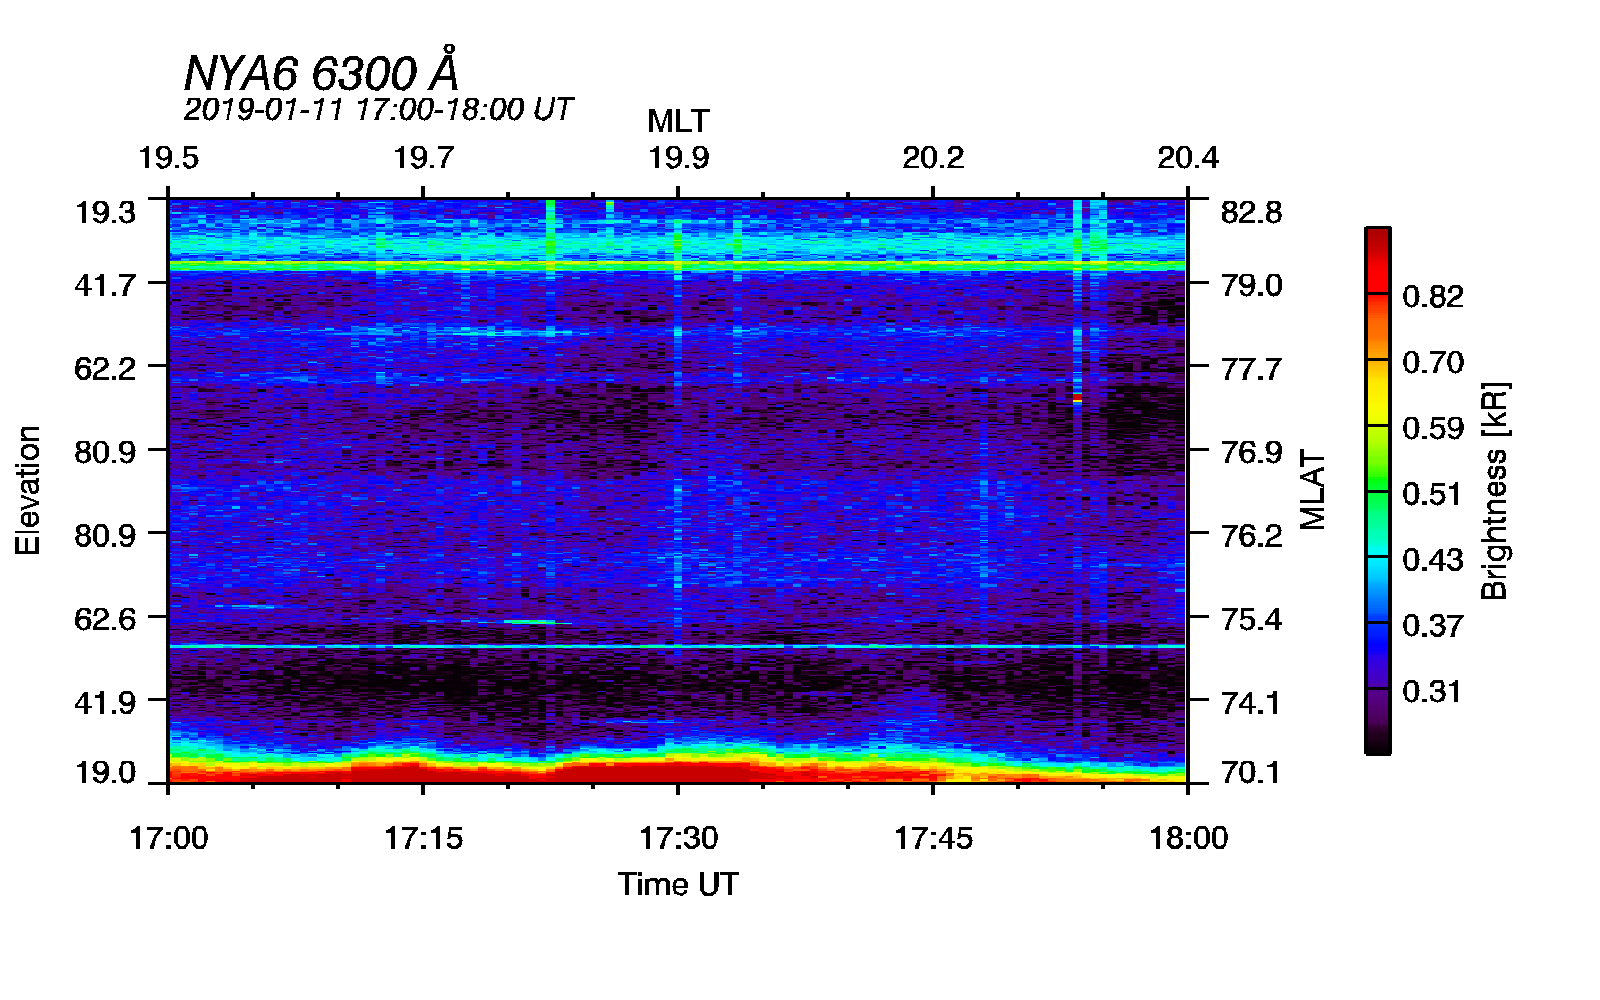This screenshot has height=1000, width=1600.
Task: Pick the MLAT tick value 76.2
Action: click(x=1251, y=535)
